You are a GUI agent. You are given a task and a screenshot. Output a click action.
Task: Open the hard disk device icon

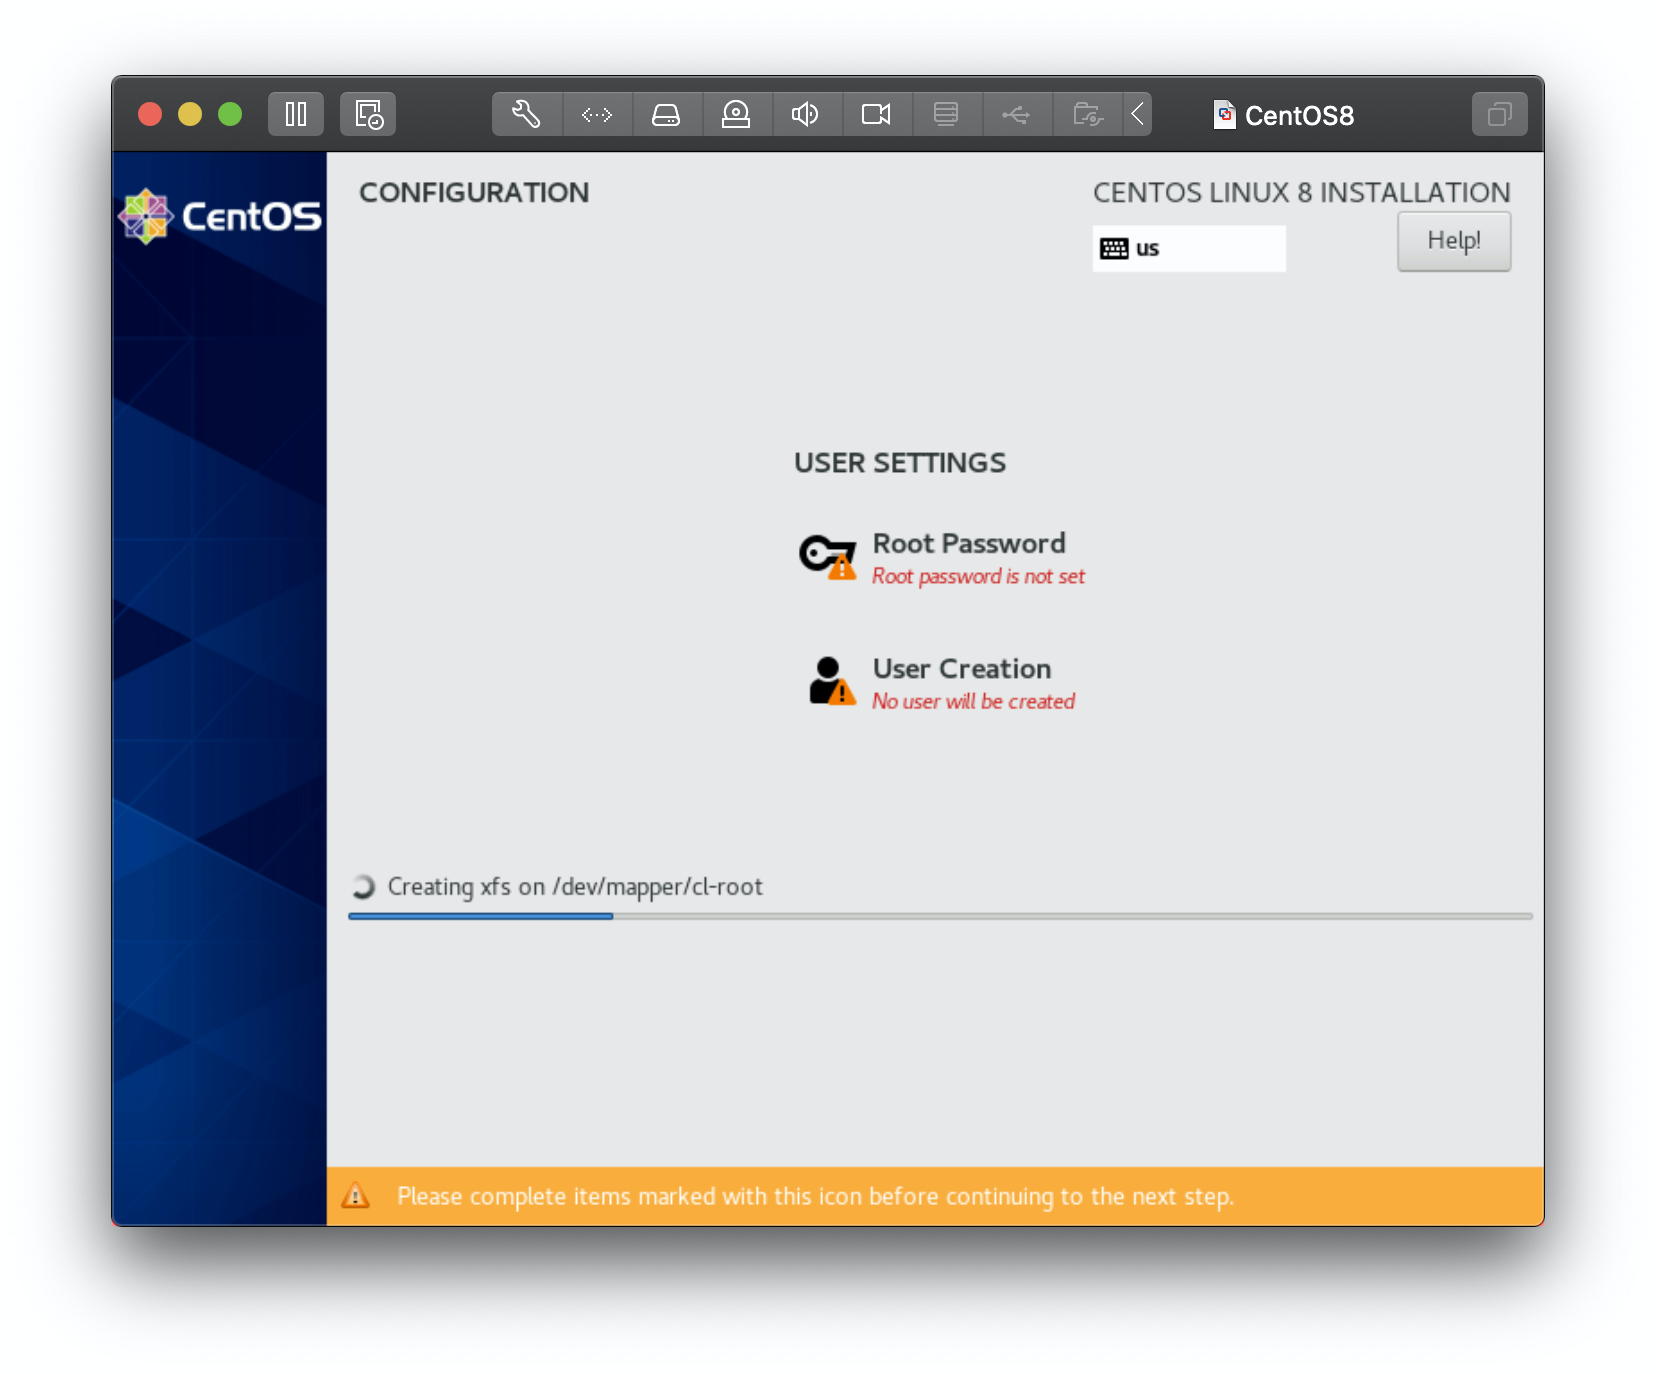[x=667, y=114]
